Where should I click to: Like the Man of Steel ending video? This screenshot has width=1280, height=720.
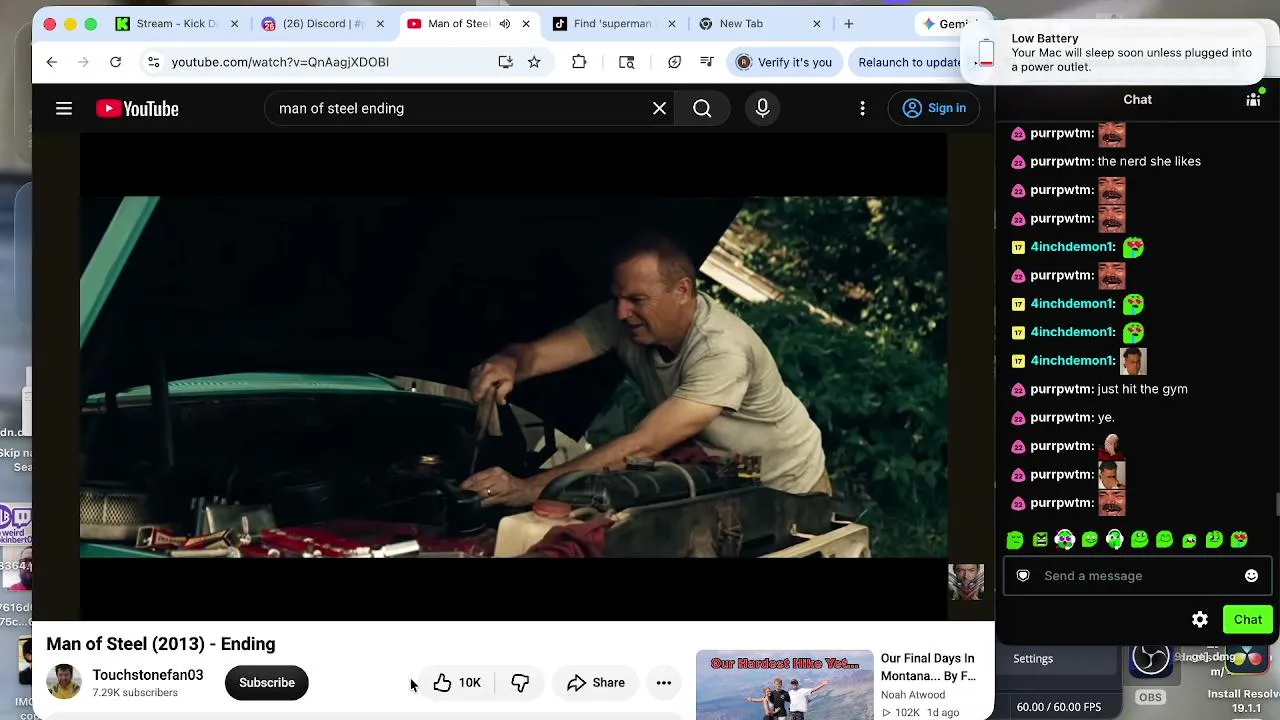pyautogui.click(x=457, y=683)
